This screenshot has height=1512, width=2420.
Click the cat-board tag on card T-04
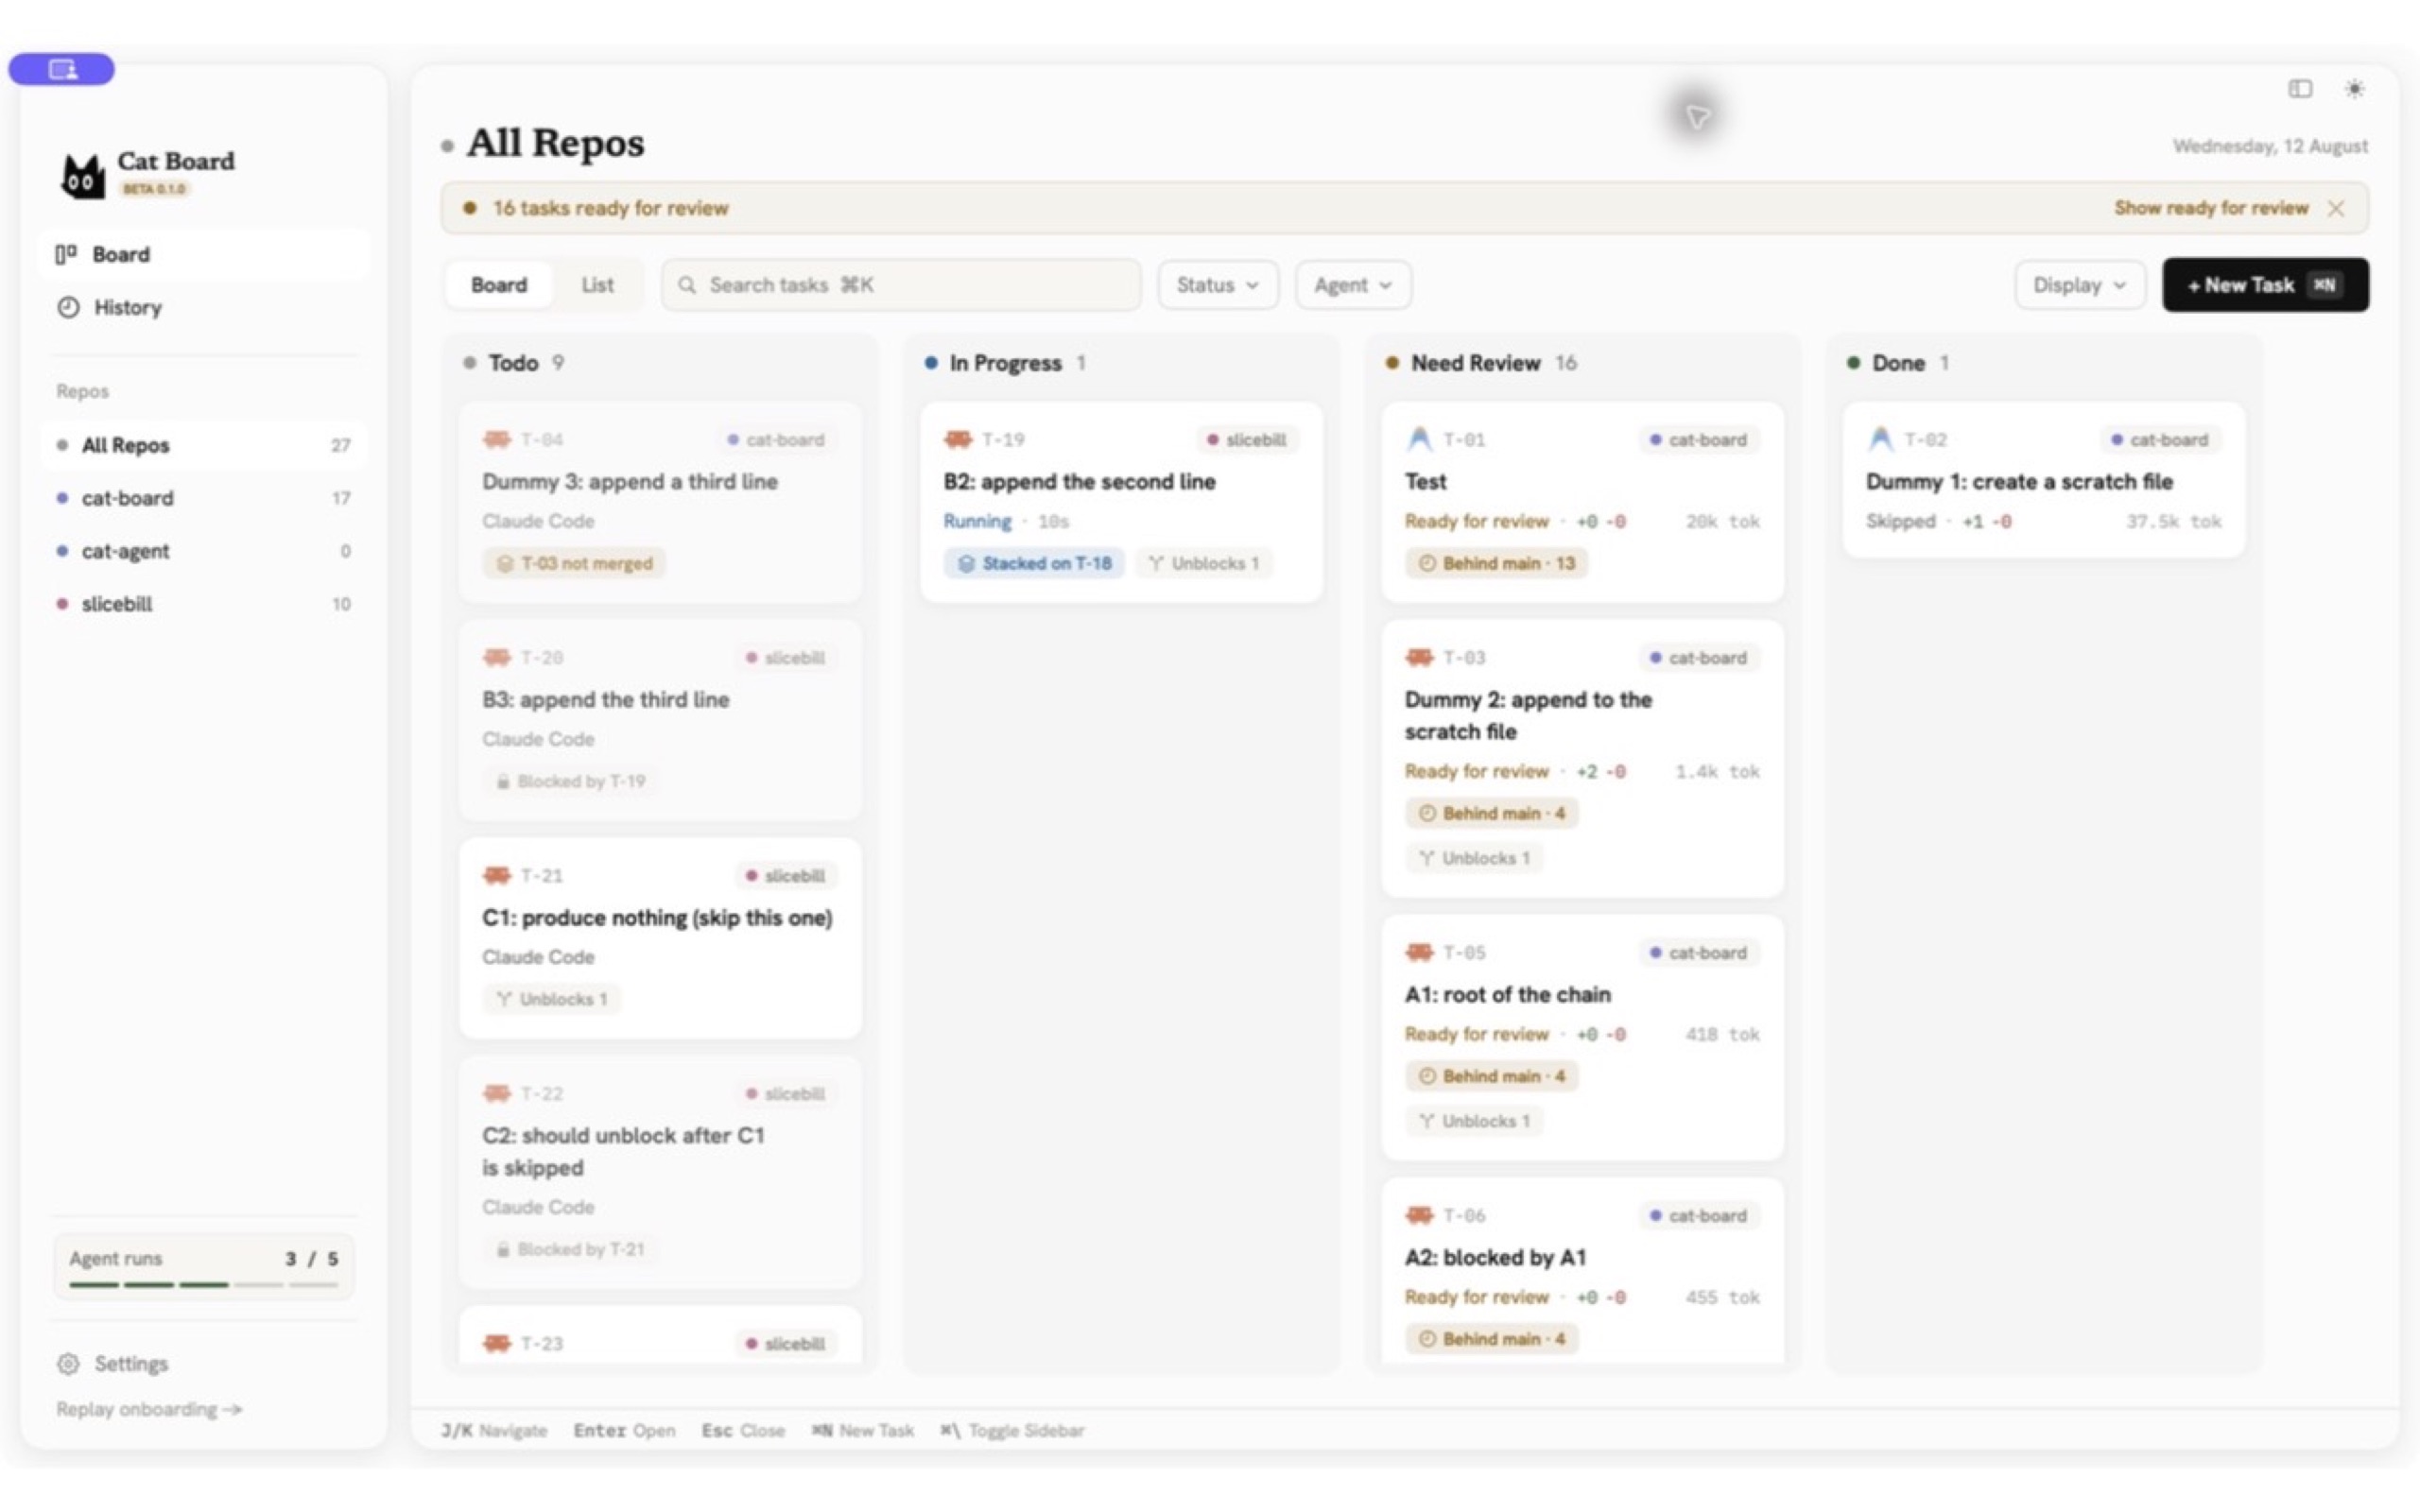coord(776,439)
